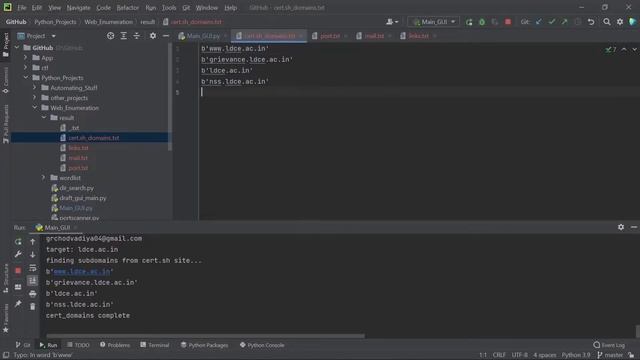Open Run window settings gear
The width and height of the screenshot is (640, 360).
tap(621, 227)
